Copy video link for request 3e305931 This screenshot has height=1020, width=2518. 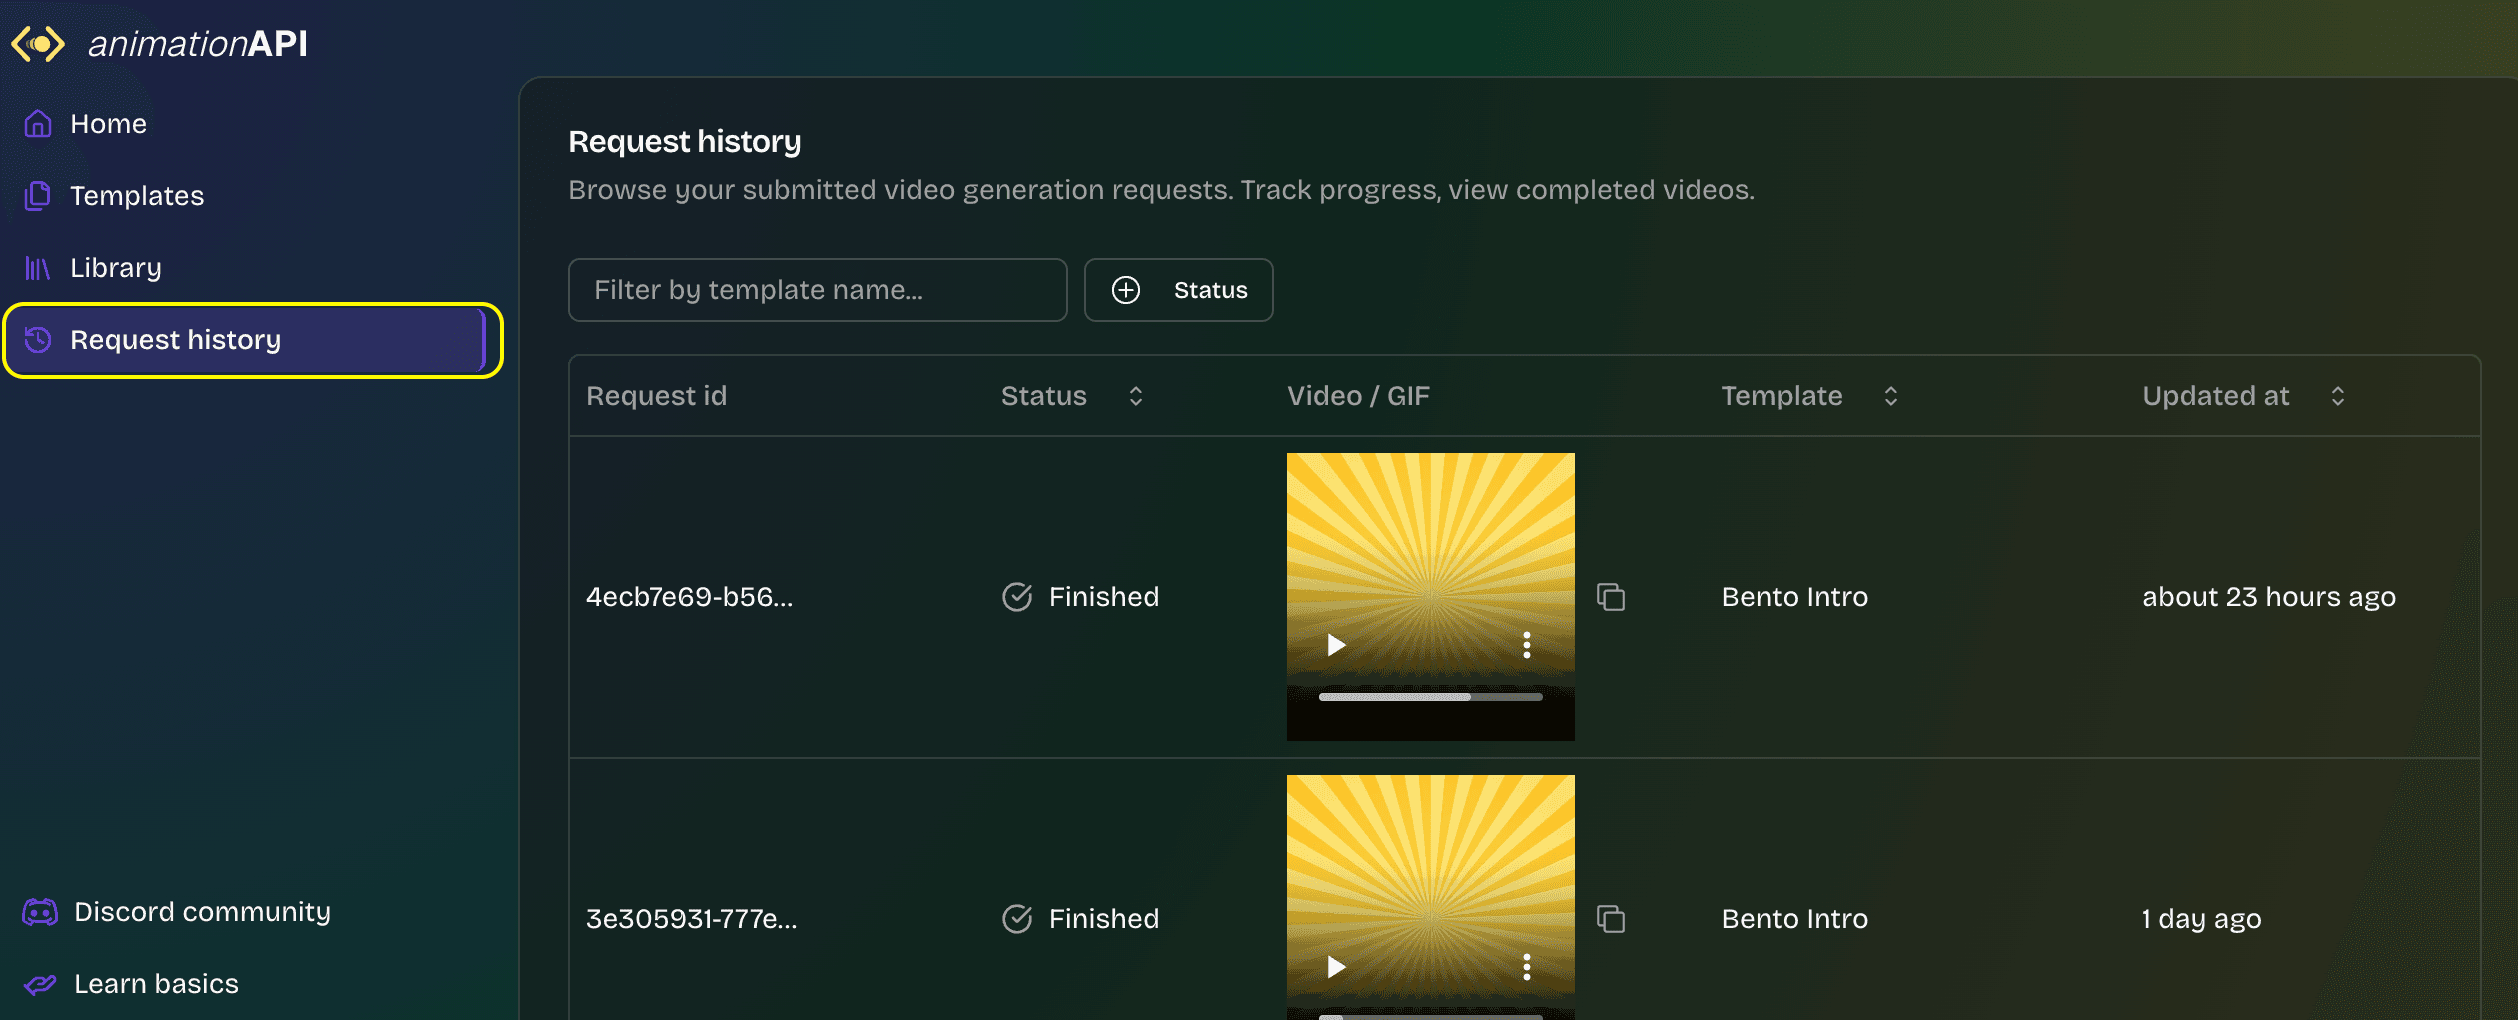(x=1610, y=919)
